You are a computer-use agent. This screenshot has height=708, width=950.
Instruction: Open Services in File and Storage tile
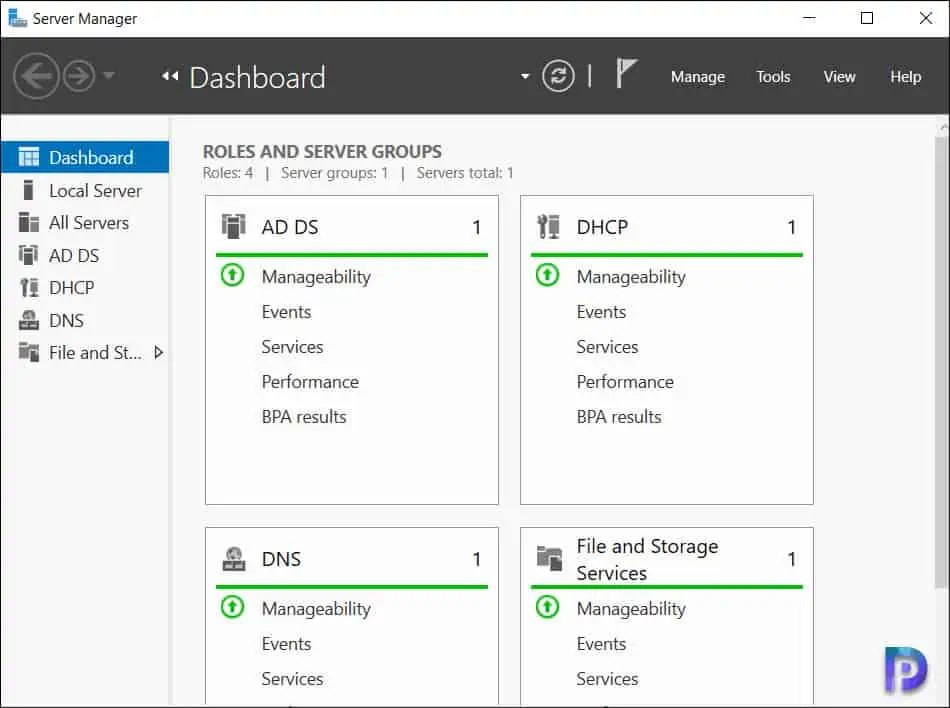[x=607, y=679]
